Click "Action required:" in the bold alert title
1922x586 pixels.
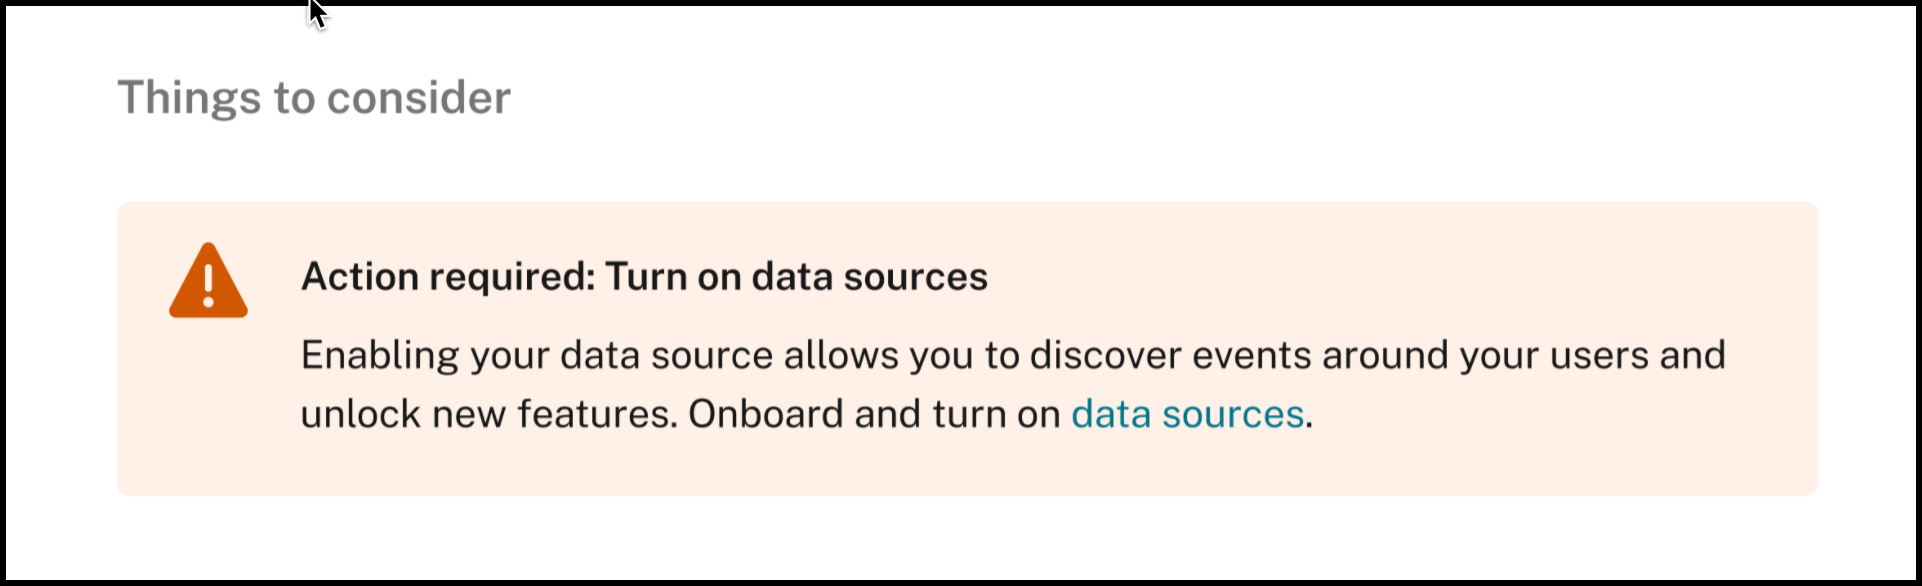tap(447, 277)
